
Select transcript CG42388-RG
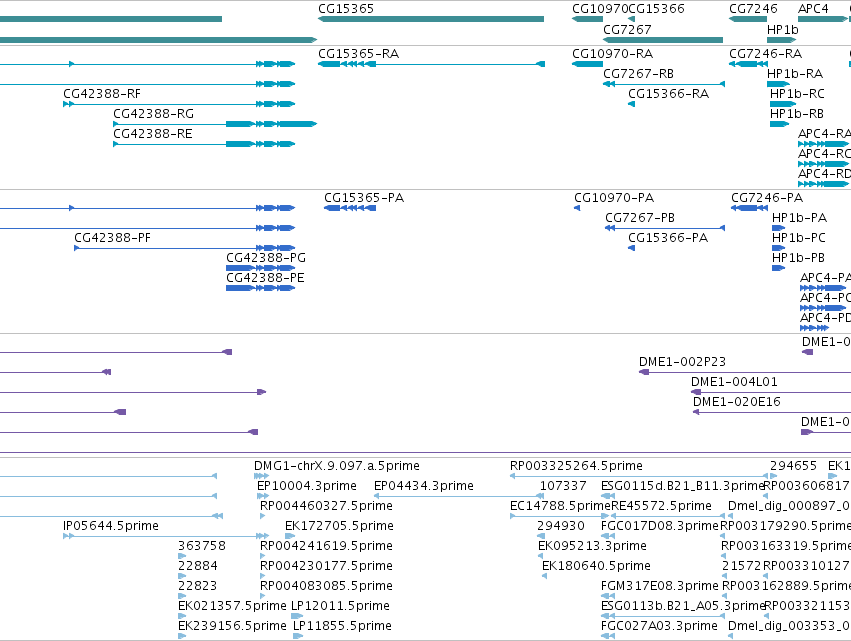point(215,124)
